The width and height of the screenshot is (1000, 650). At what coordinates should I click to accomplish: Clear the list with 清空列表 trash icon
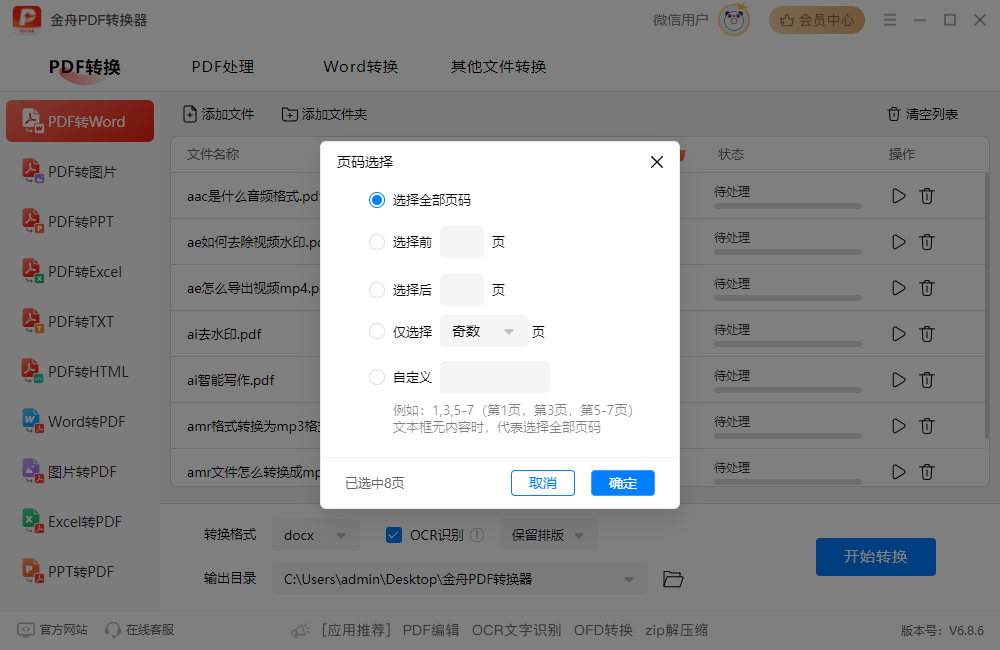(x=892, y=114)
